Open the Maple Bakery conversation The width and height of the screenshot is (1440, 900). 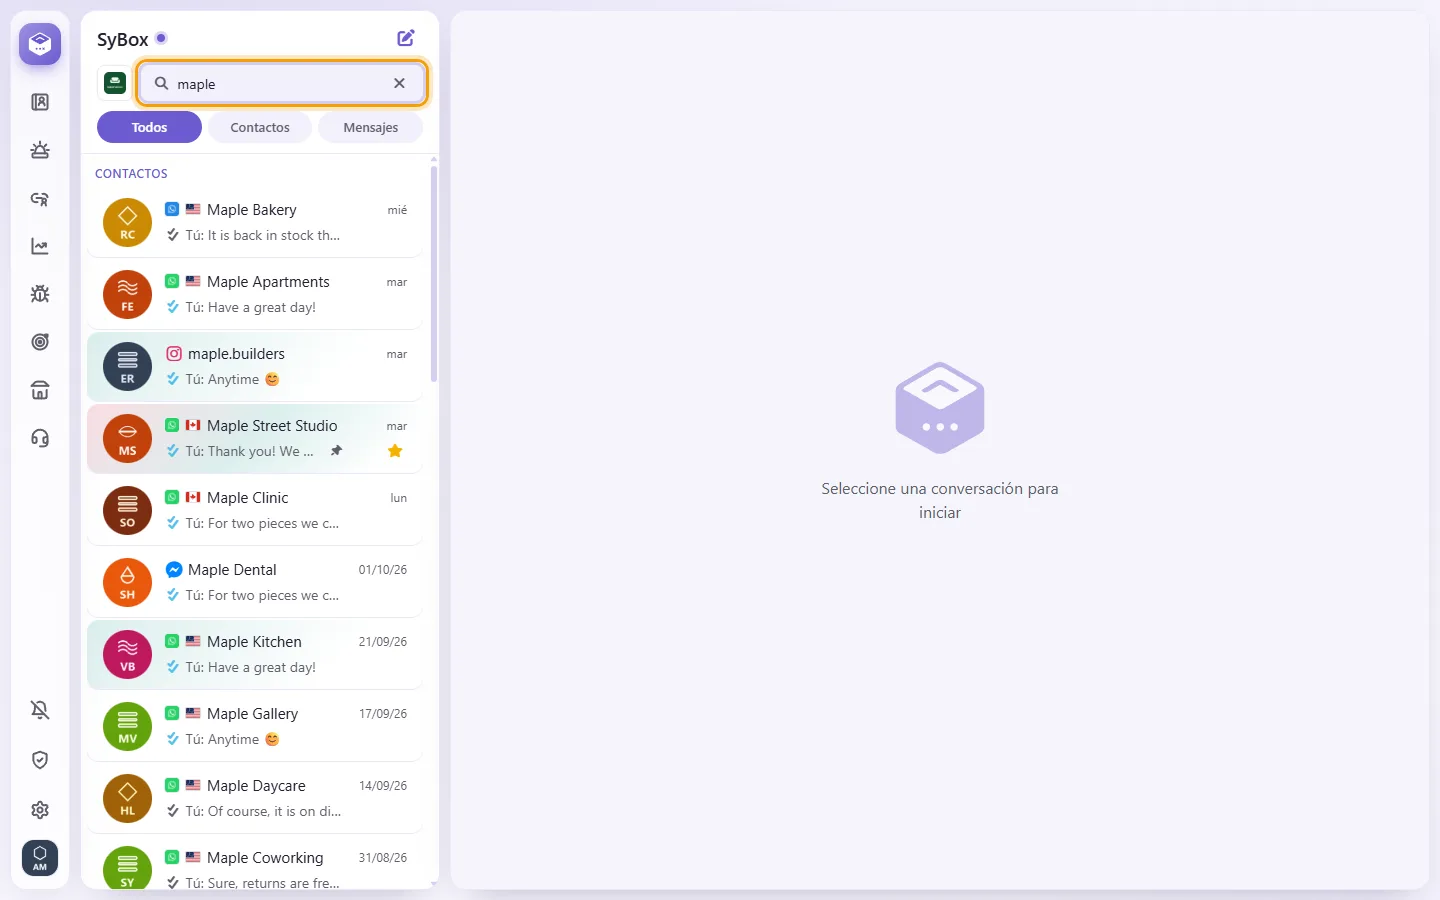(255, 222)
